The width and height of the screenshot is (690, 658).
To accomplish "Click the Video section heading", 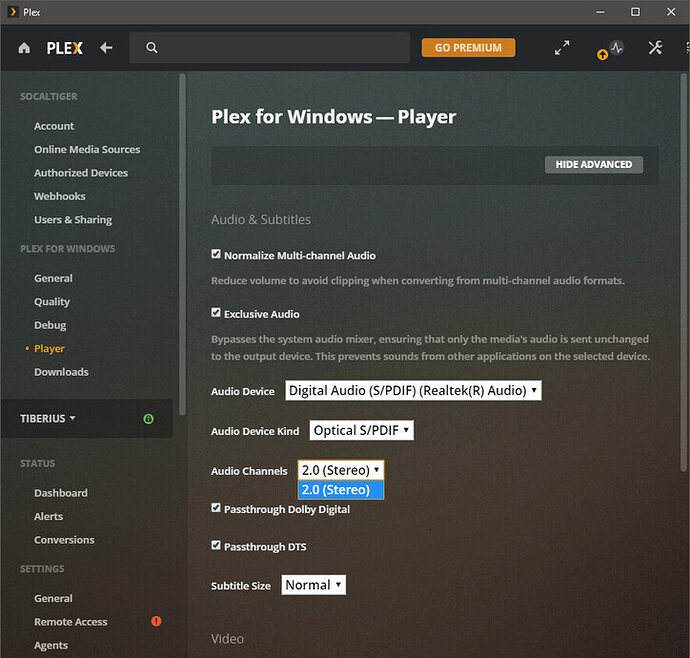I will click(227, 639).
